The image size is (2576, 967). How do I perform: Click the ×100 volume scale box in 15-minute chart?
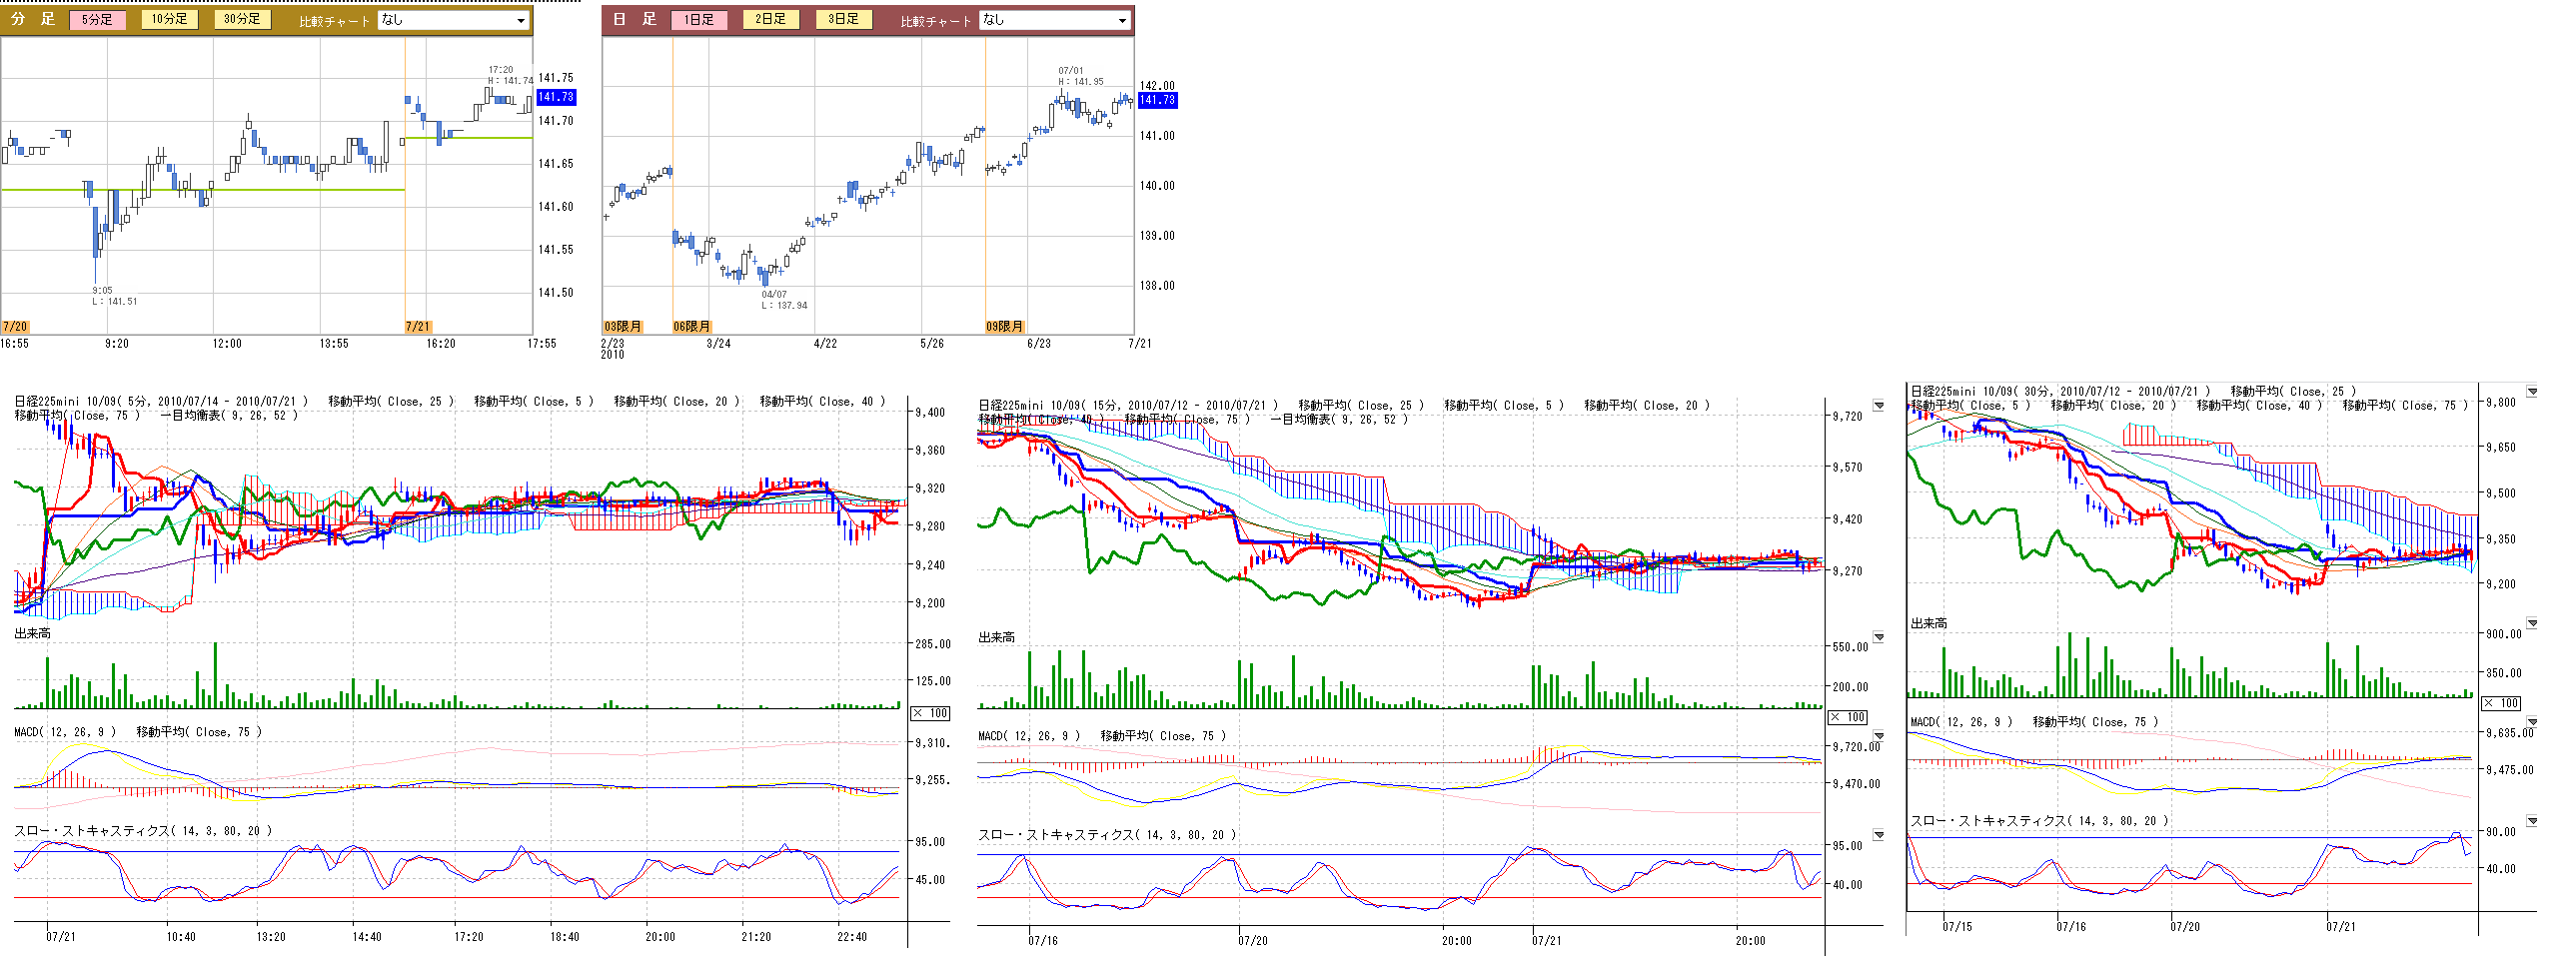click(1847, 717)
